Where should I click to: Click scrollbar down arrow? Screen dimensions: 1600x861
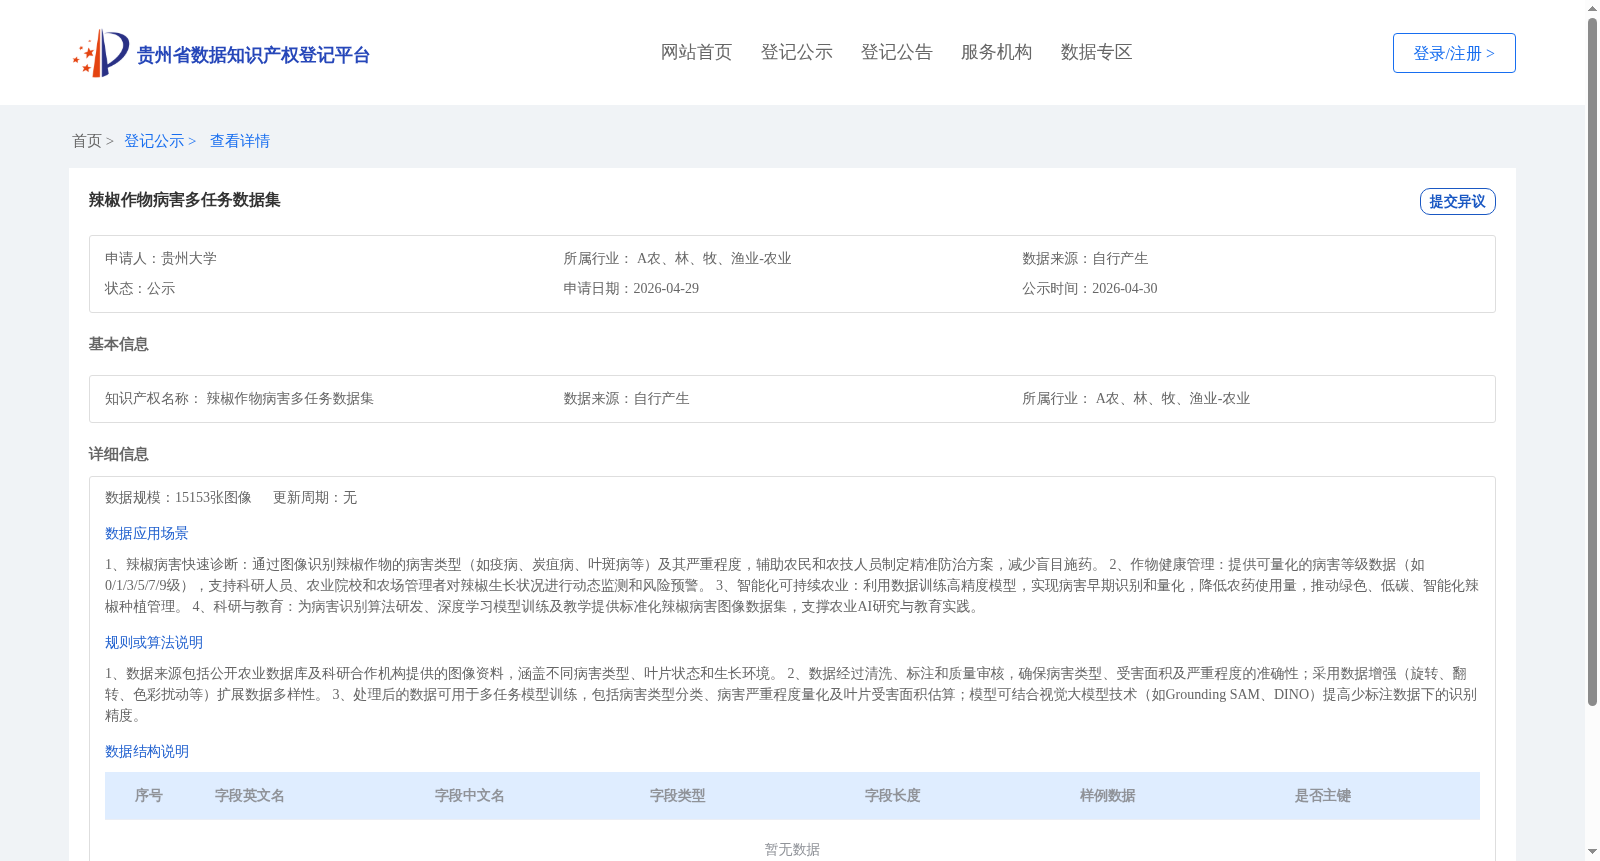1592,853
